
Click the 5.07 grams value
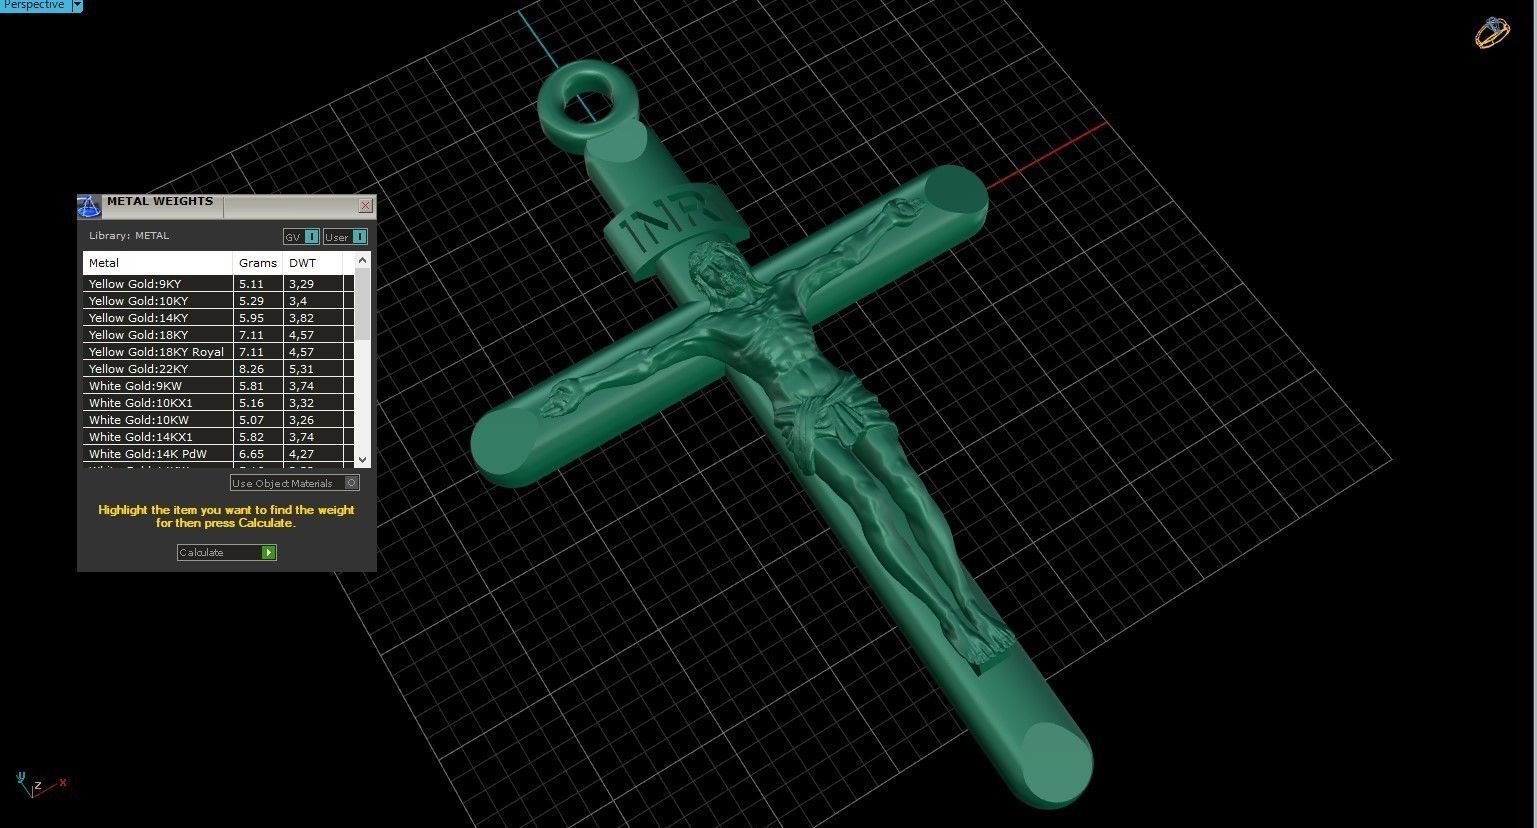click(251, 420)
